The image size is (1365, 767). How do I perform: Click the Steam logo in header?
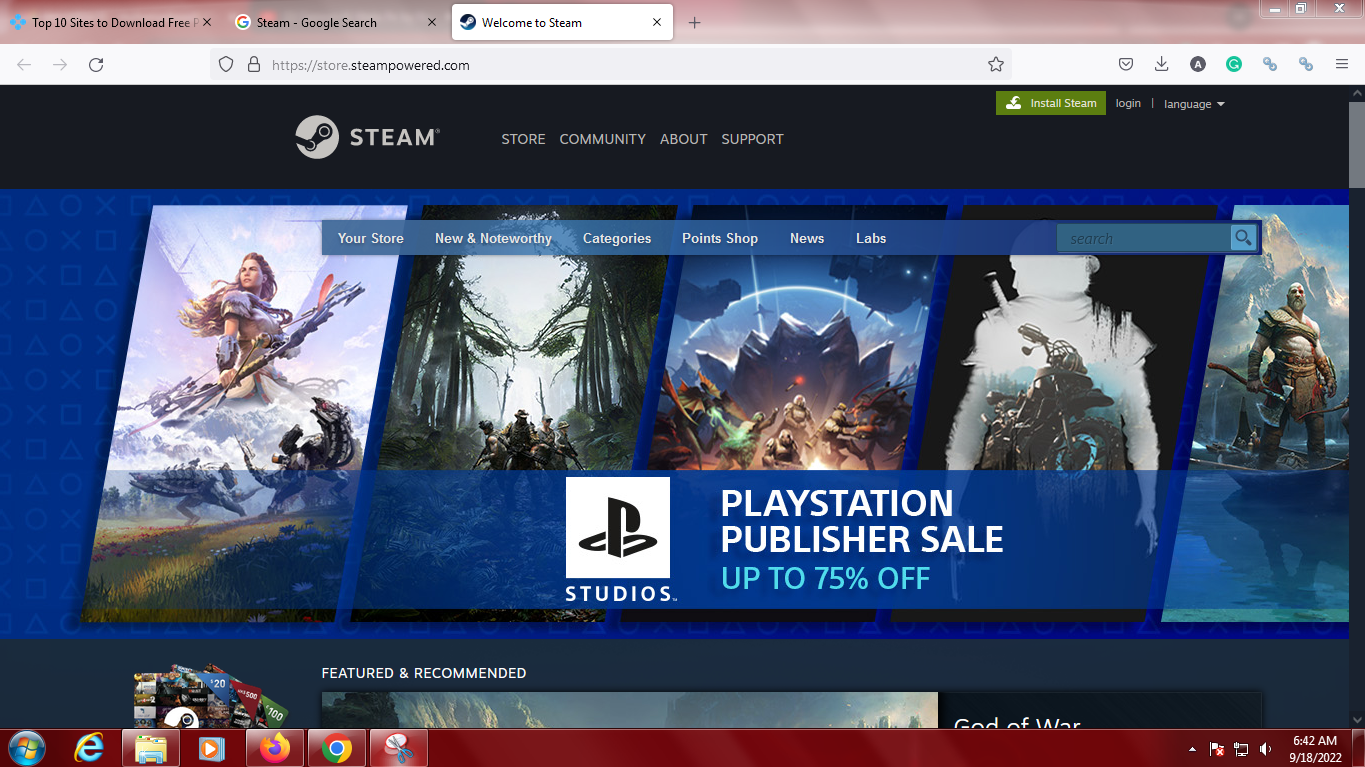(x=367, y=137)
